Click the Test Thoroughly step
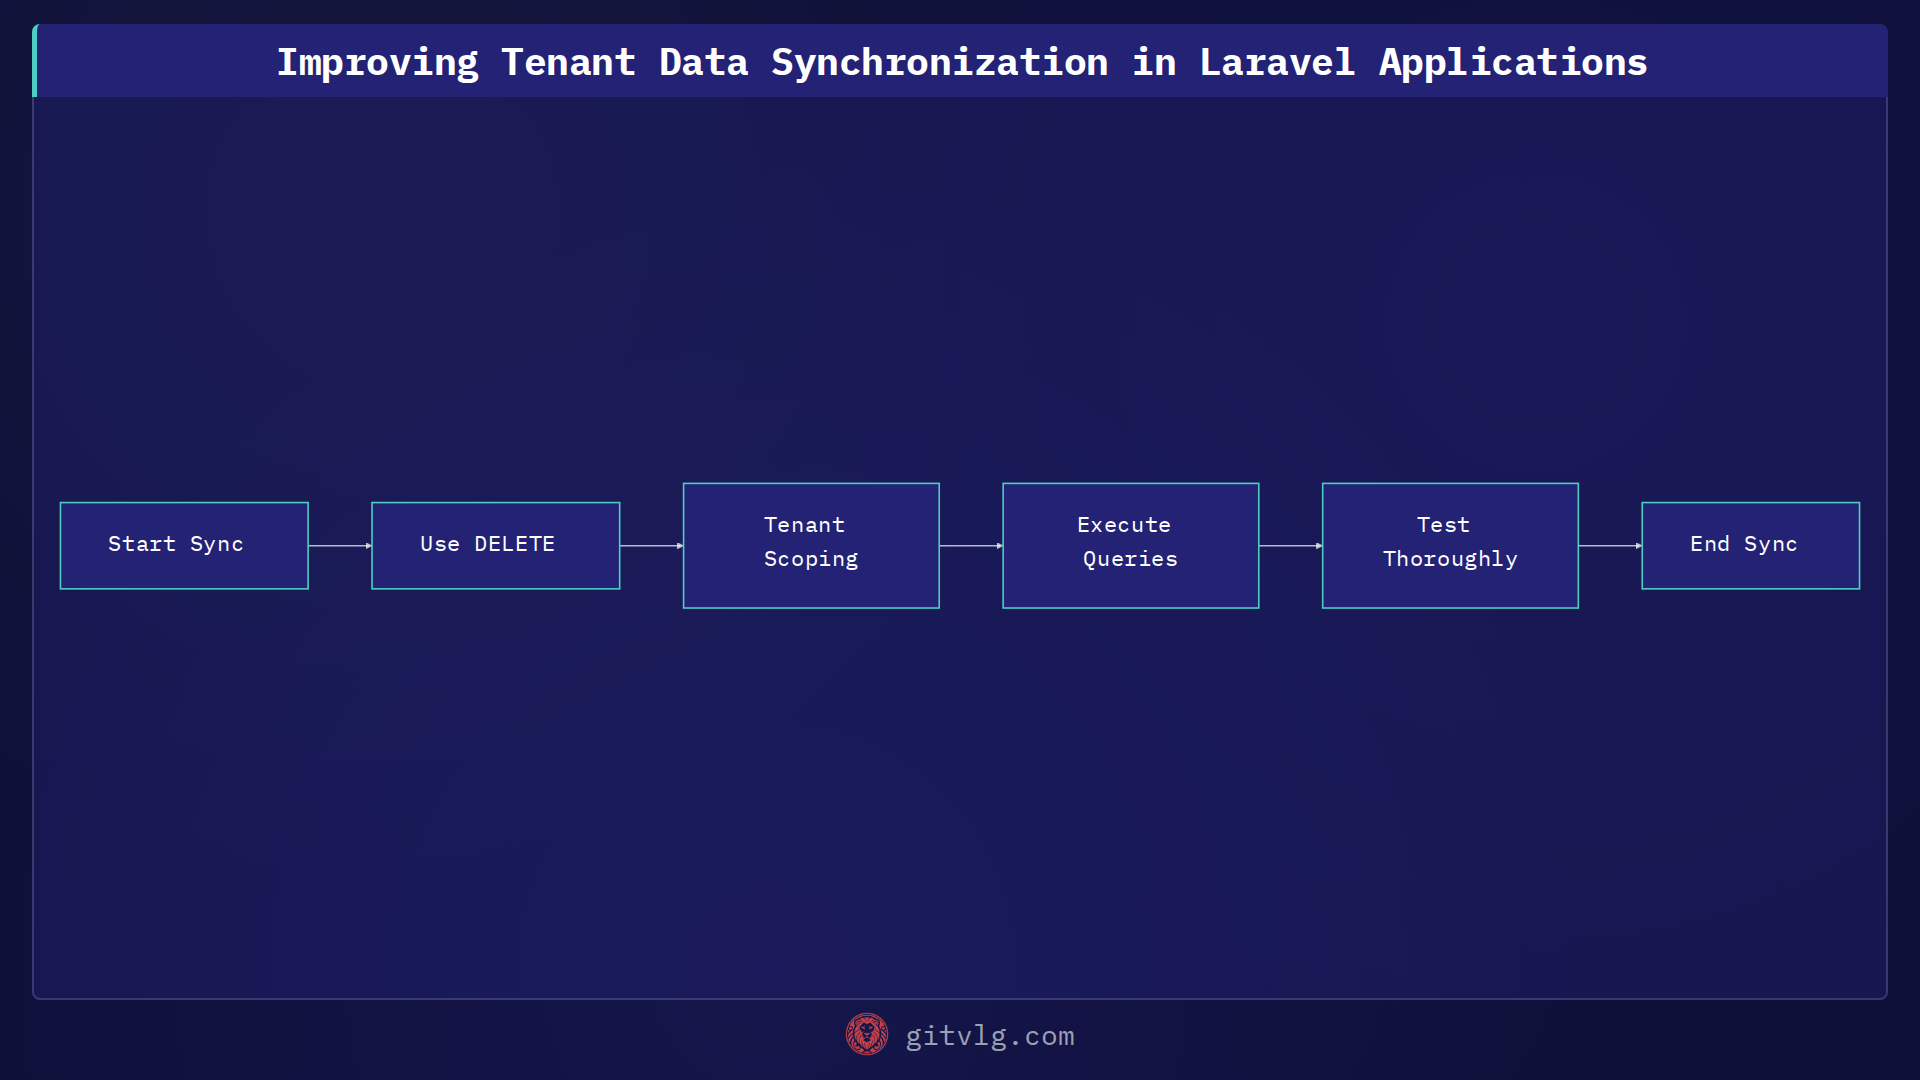The width and height of the screenshot is (1920, 1080). tap(1450, 545)
